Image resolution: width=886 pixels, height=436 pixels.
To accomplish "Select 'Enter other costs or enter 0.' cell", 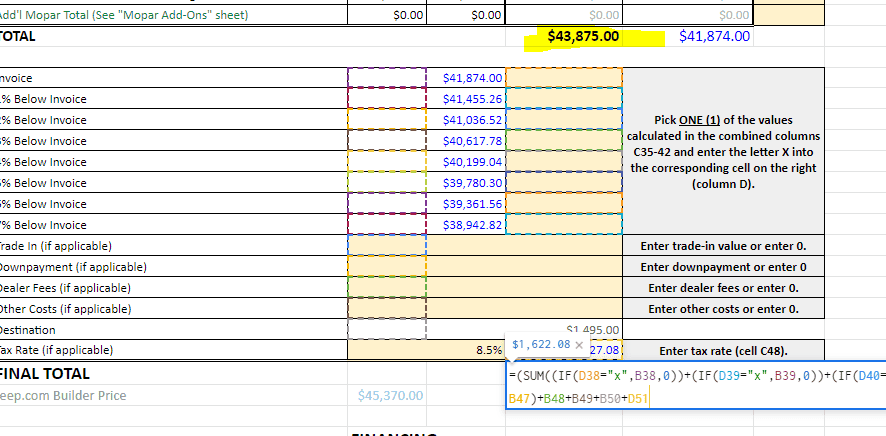I will tap(723, 309).
